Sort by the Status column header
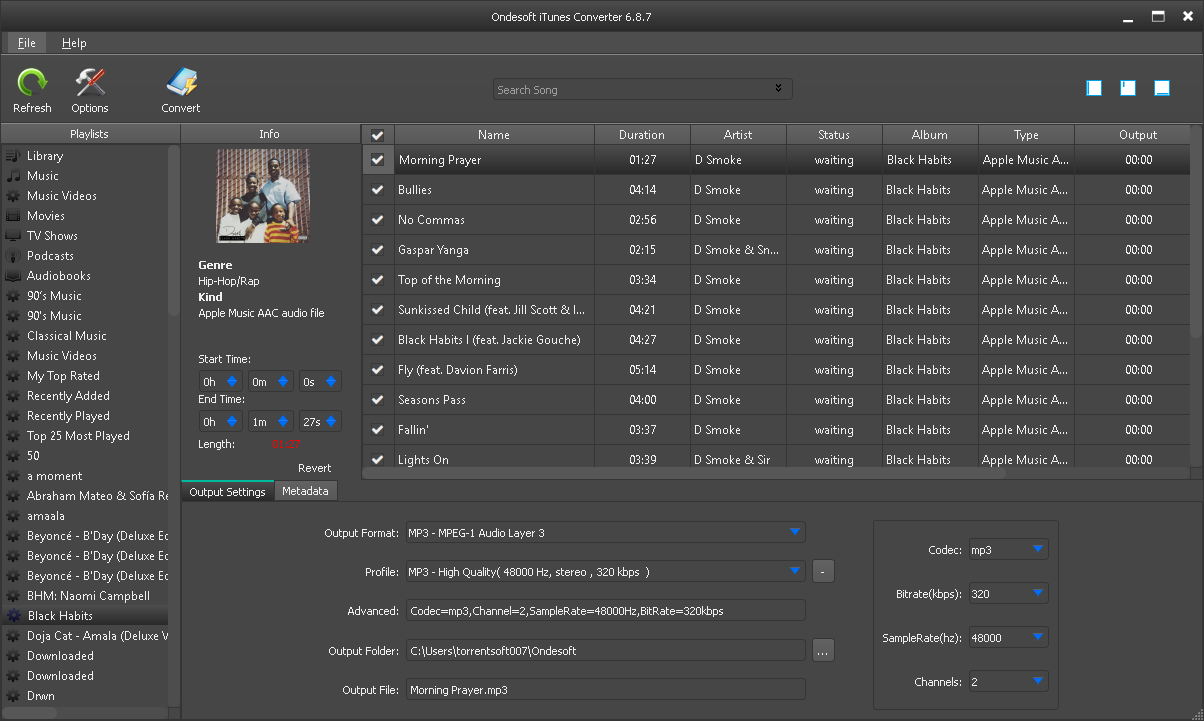 [834, 135]
